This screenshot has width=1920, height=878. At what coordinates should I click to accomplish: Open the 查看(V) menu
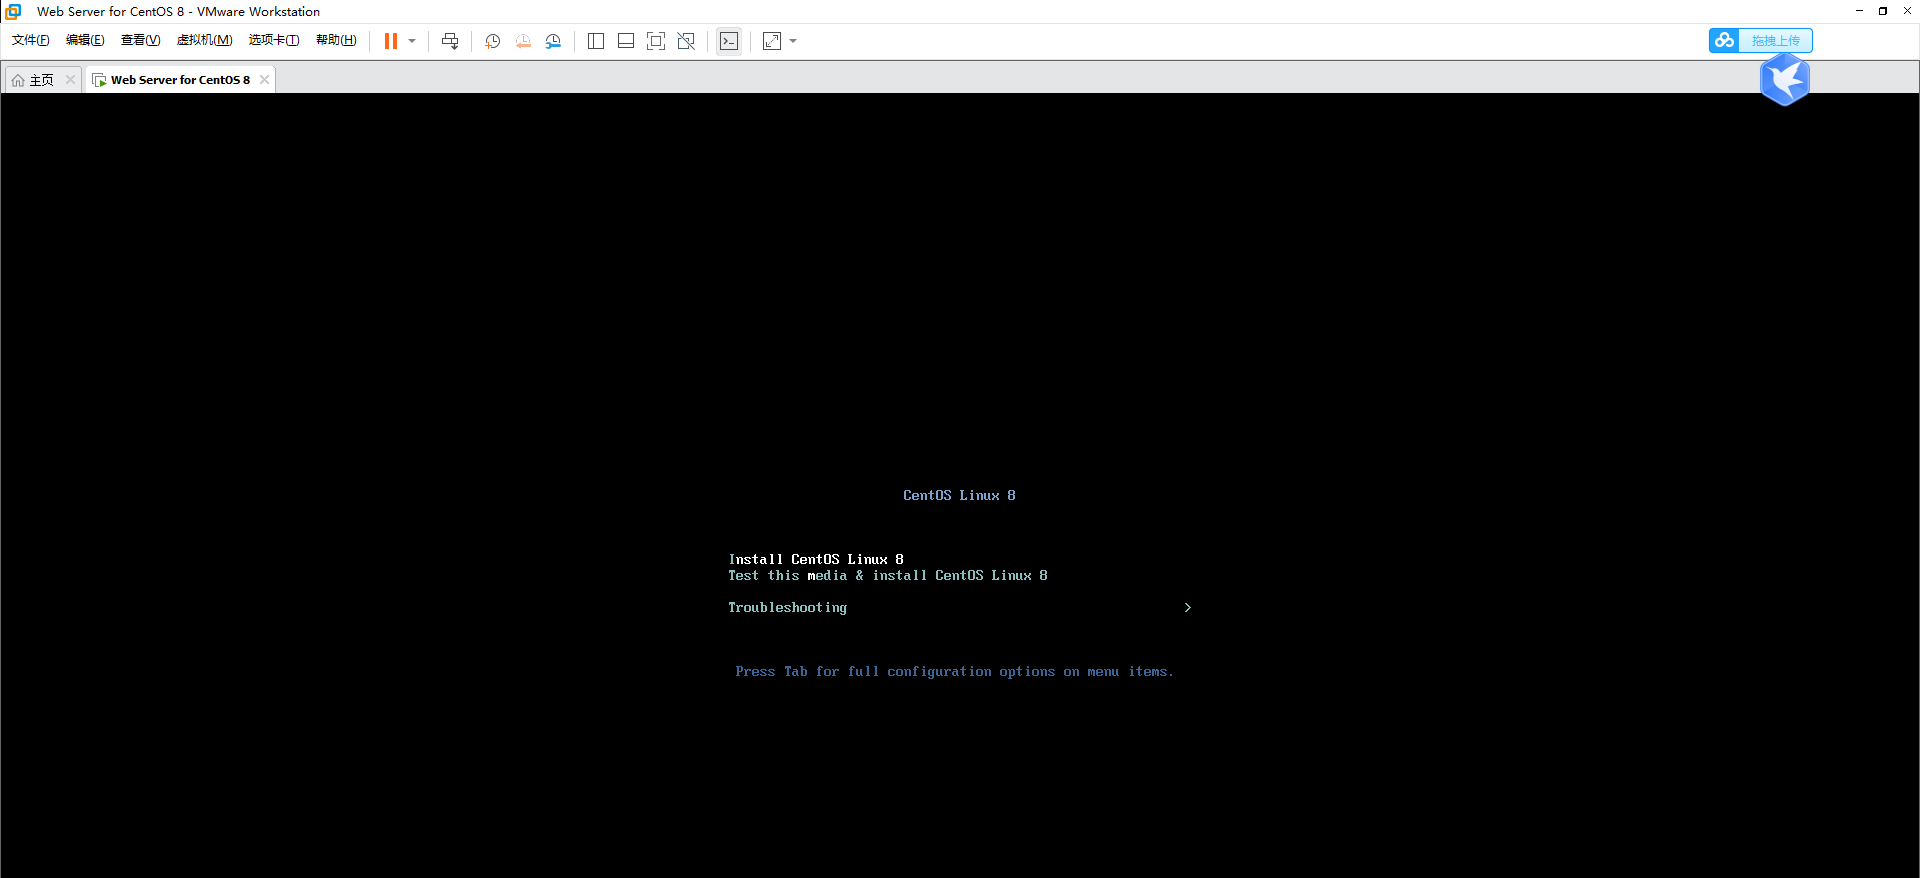pos(140,40)
